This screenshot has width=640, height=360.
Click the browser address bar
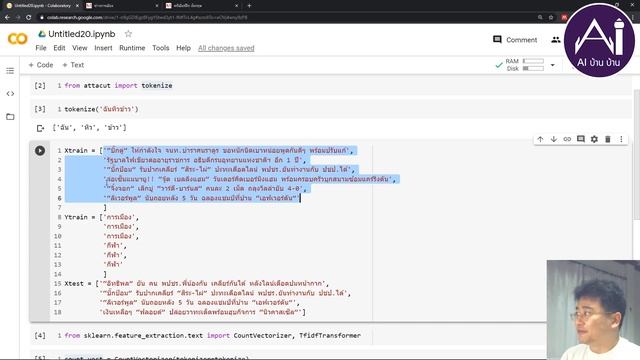tap(286, 17)
